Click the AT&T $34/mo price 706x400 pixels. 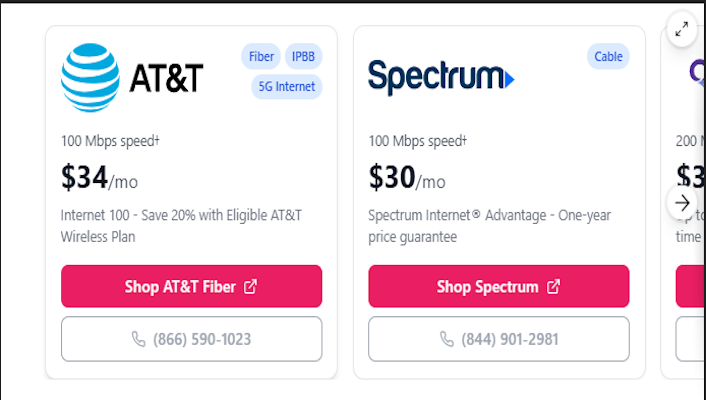tap(99, 179)
